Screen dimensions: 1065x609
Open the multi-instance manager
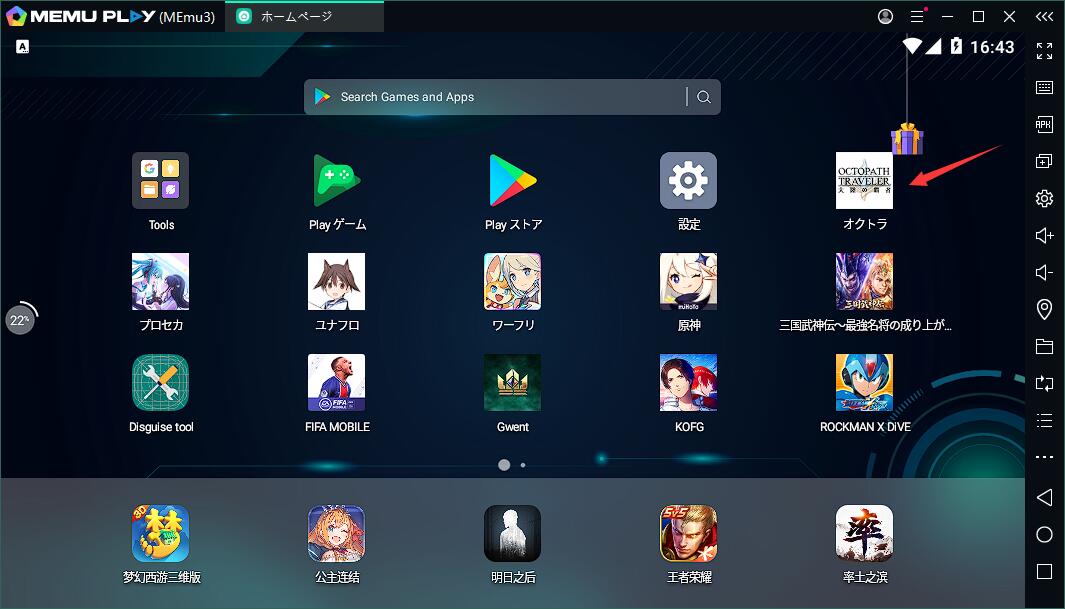(x=1046, y=160)
